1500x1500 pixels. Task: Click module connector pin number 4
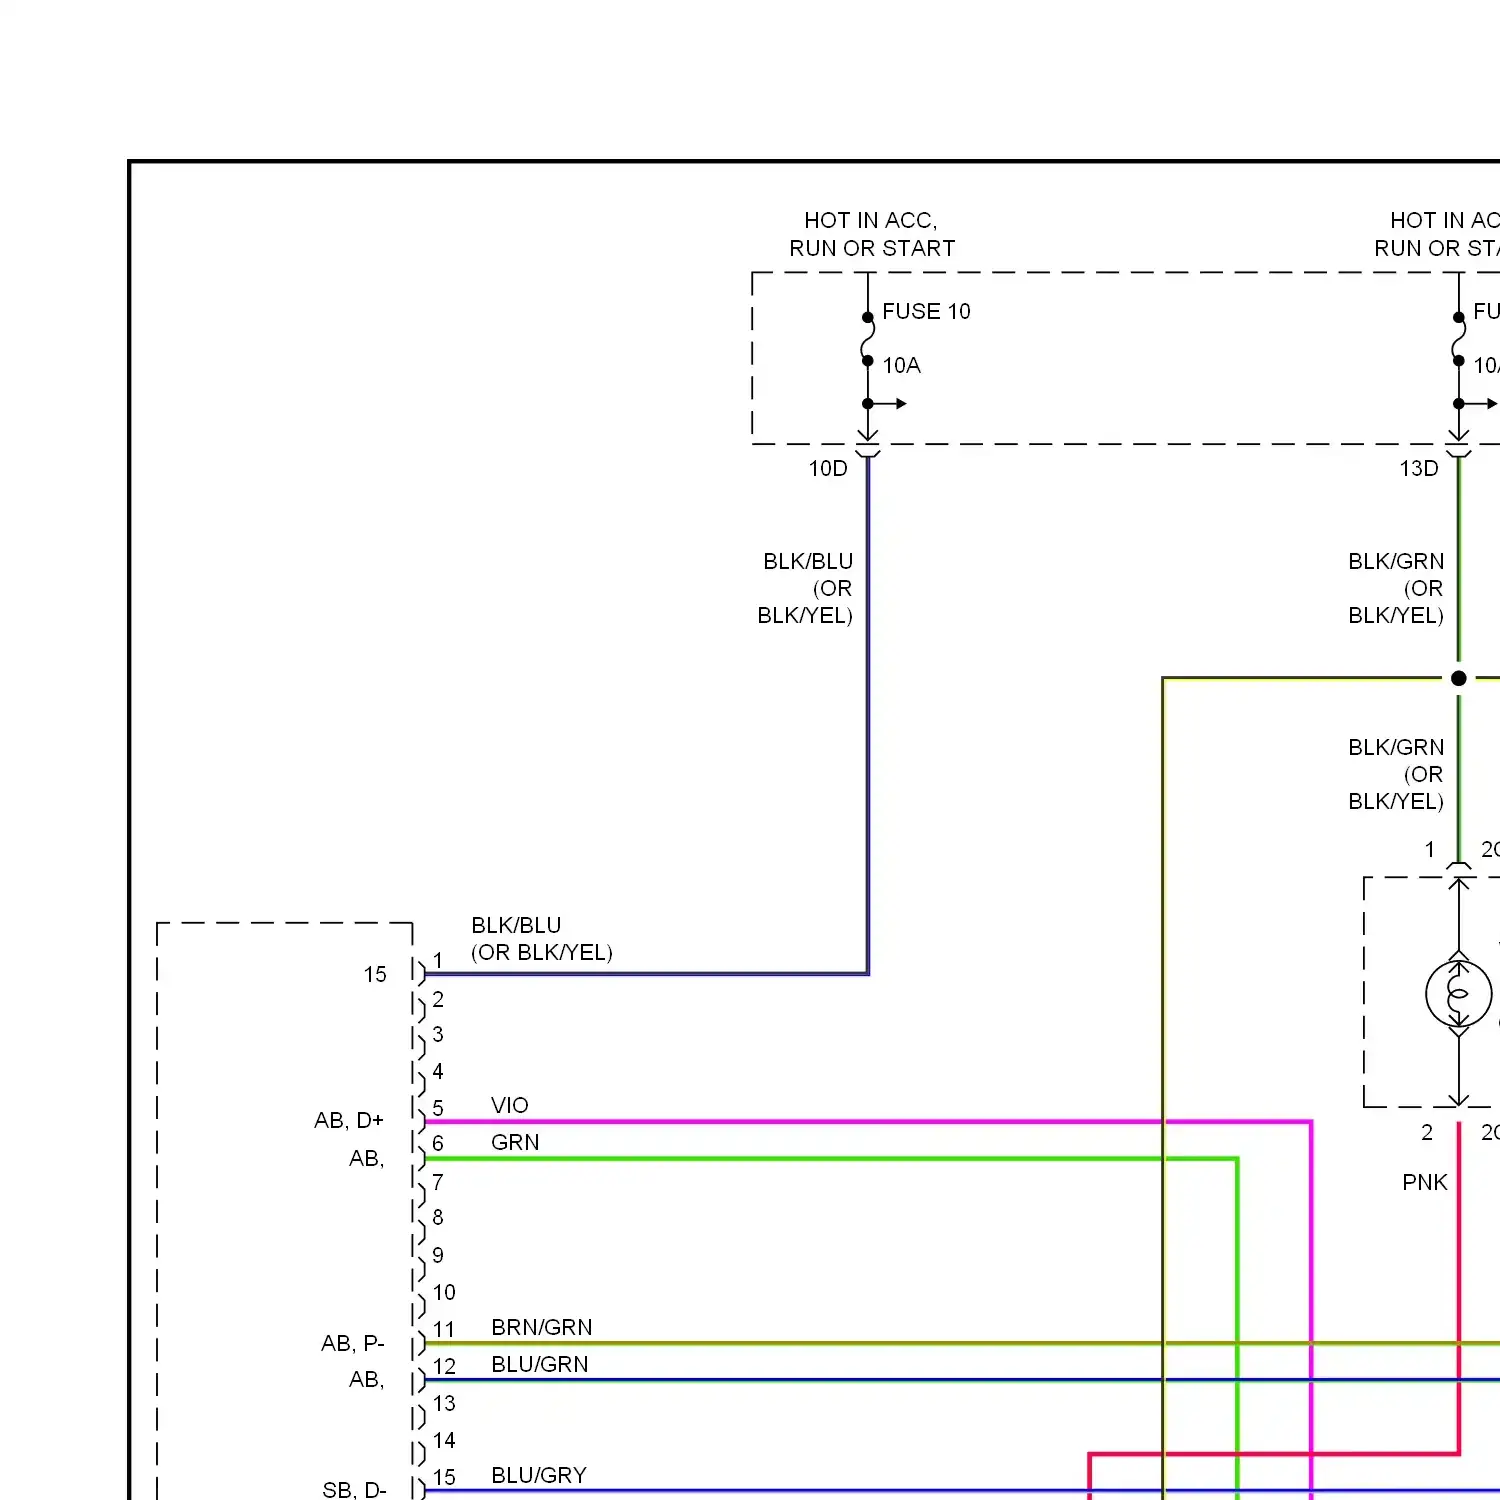(438, 1071)
